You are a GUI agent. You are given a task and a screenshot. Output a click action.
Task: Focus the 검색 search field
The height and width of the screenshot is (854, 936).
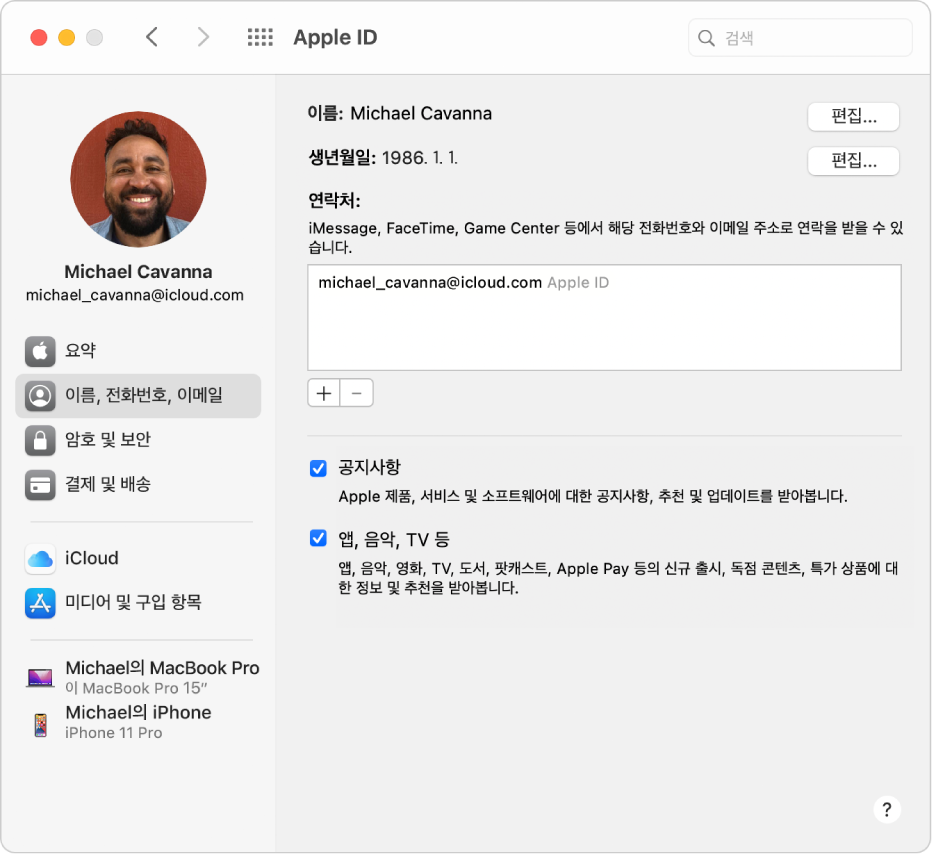tap(800, 38)
